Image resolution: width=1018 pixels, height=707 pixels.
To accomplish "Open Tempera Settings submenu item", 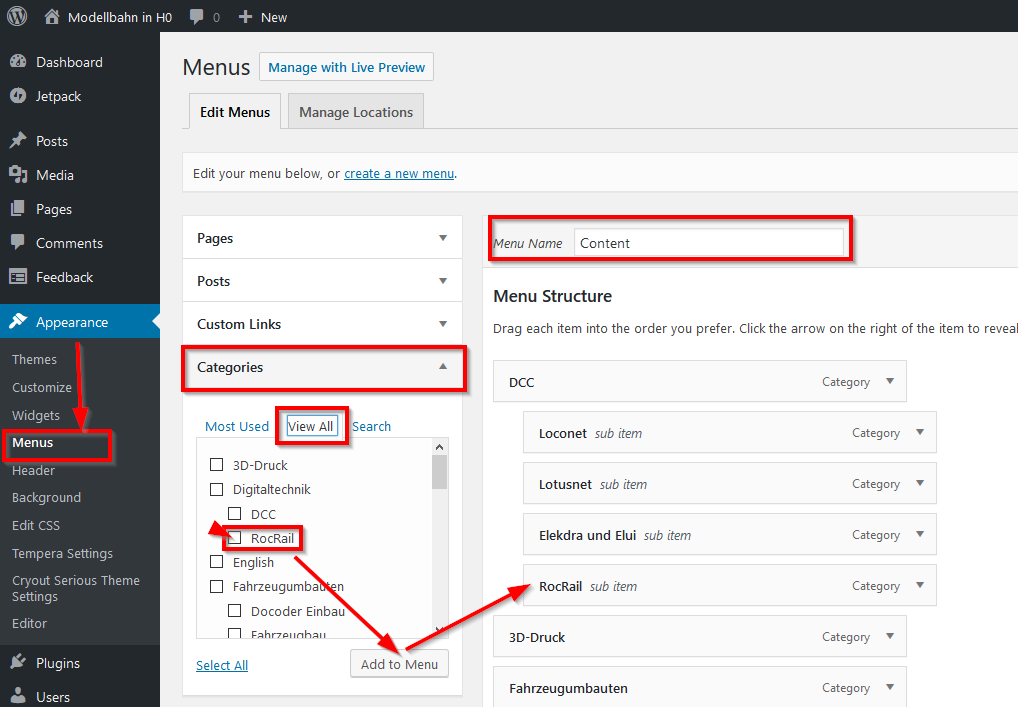I will 62,553.
